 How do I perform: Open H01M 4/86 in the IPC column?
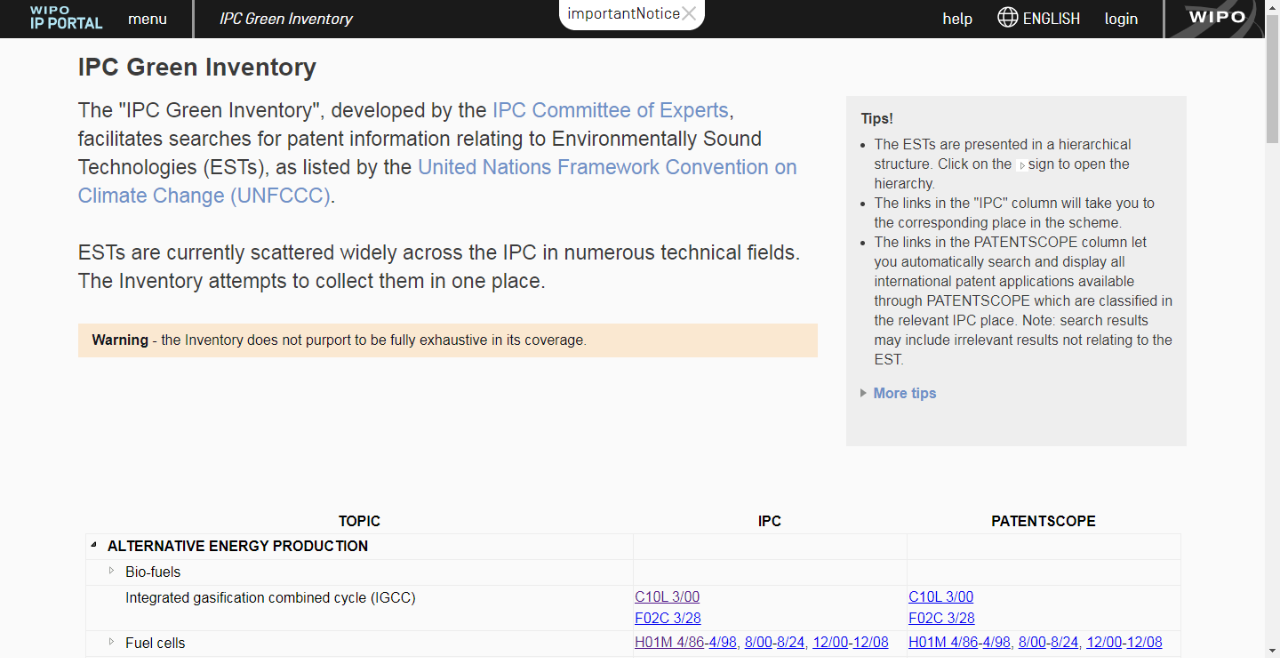pos(669,642)
